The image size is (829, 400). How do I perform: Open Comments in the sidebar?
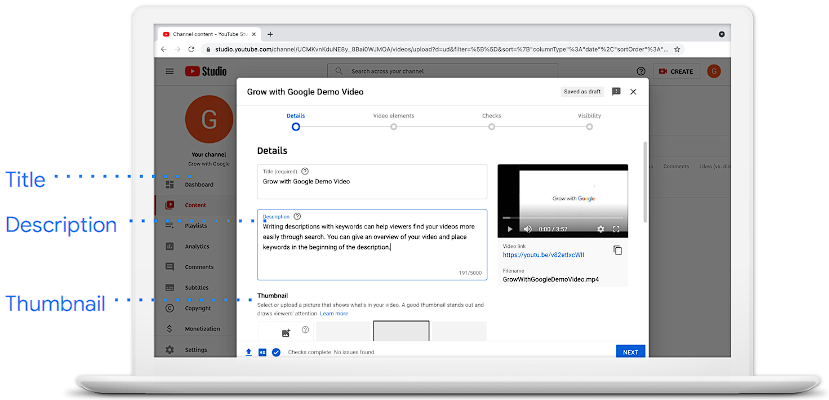point(196,267)
